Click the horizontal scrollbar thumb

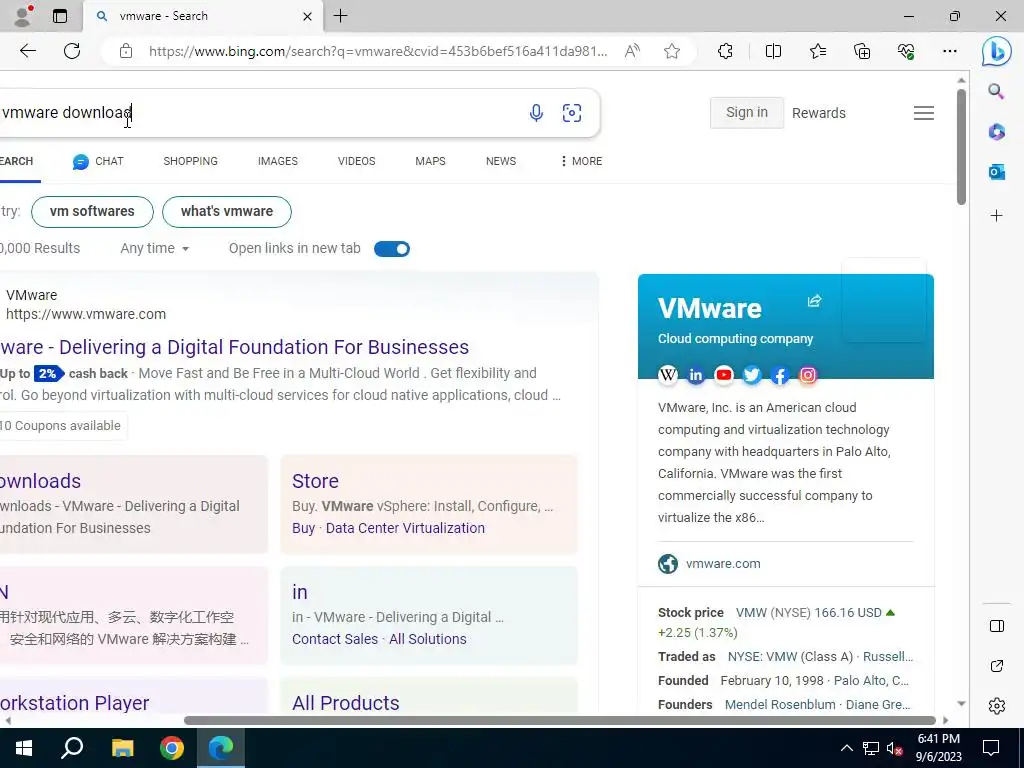pyautogui.click(x=559, y=720)
